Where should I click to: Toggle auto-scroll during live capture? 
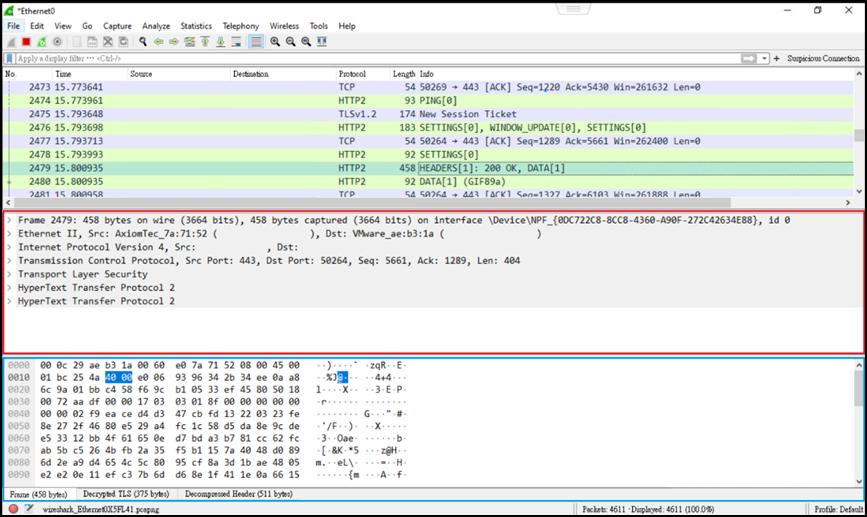(236, 42)
